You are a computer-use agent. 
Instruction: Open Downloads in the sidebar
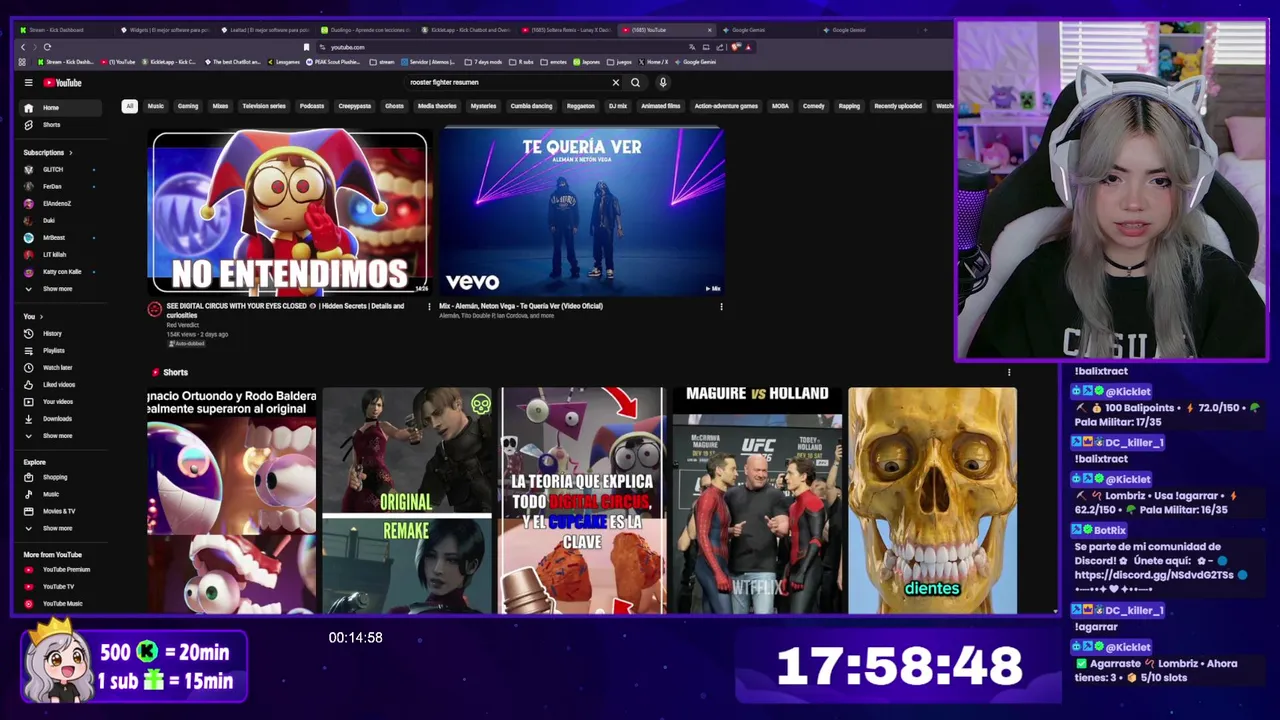62,419
